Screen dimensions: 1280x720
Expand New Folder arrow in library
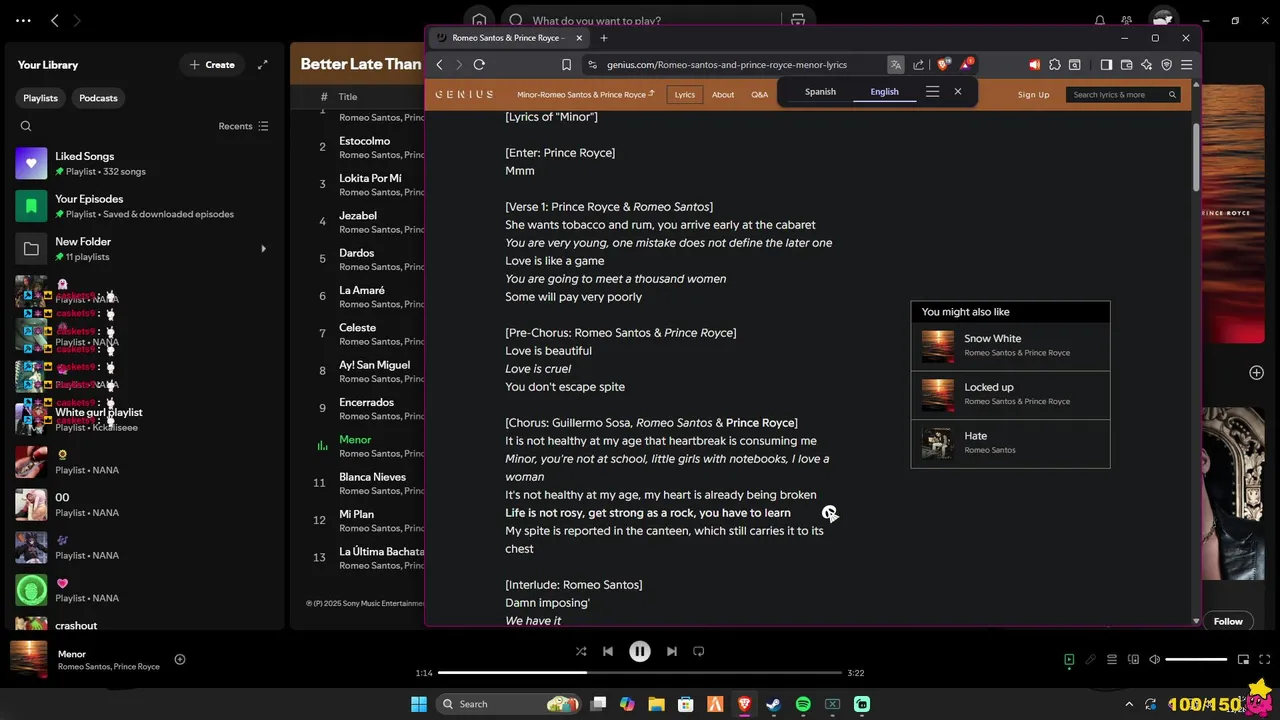pyautogui.click(x=263, y=249)
